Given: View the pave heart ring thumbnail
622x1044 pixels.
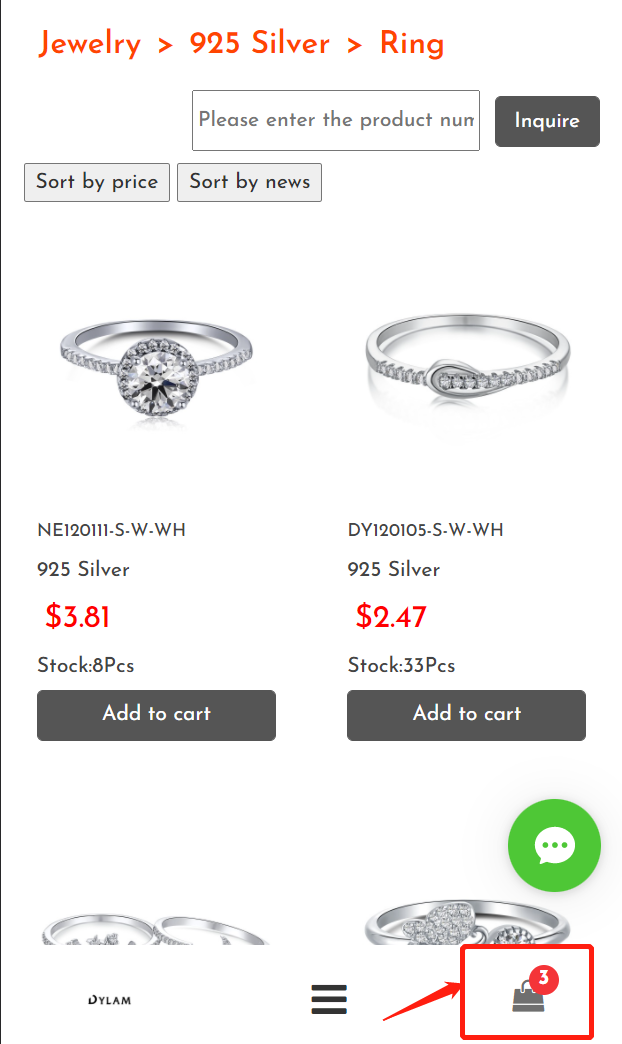Looking at the screenshot, I should [x=467, y=924].
